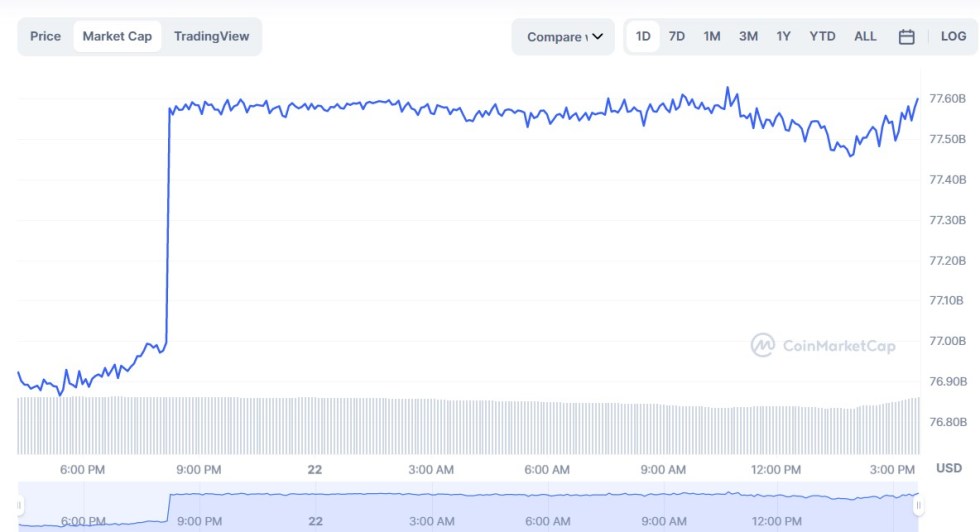Expand the Compare dropdown
The image size is (980, 532).
(564, 37)
